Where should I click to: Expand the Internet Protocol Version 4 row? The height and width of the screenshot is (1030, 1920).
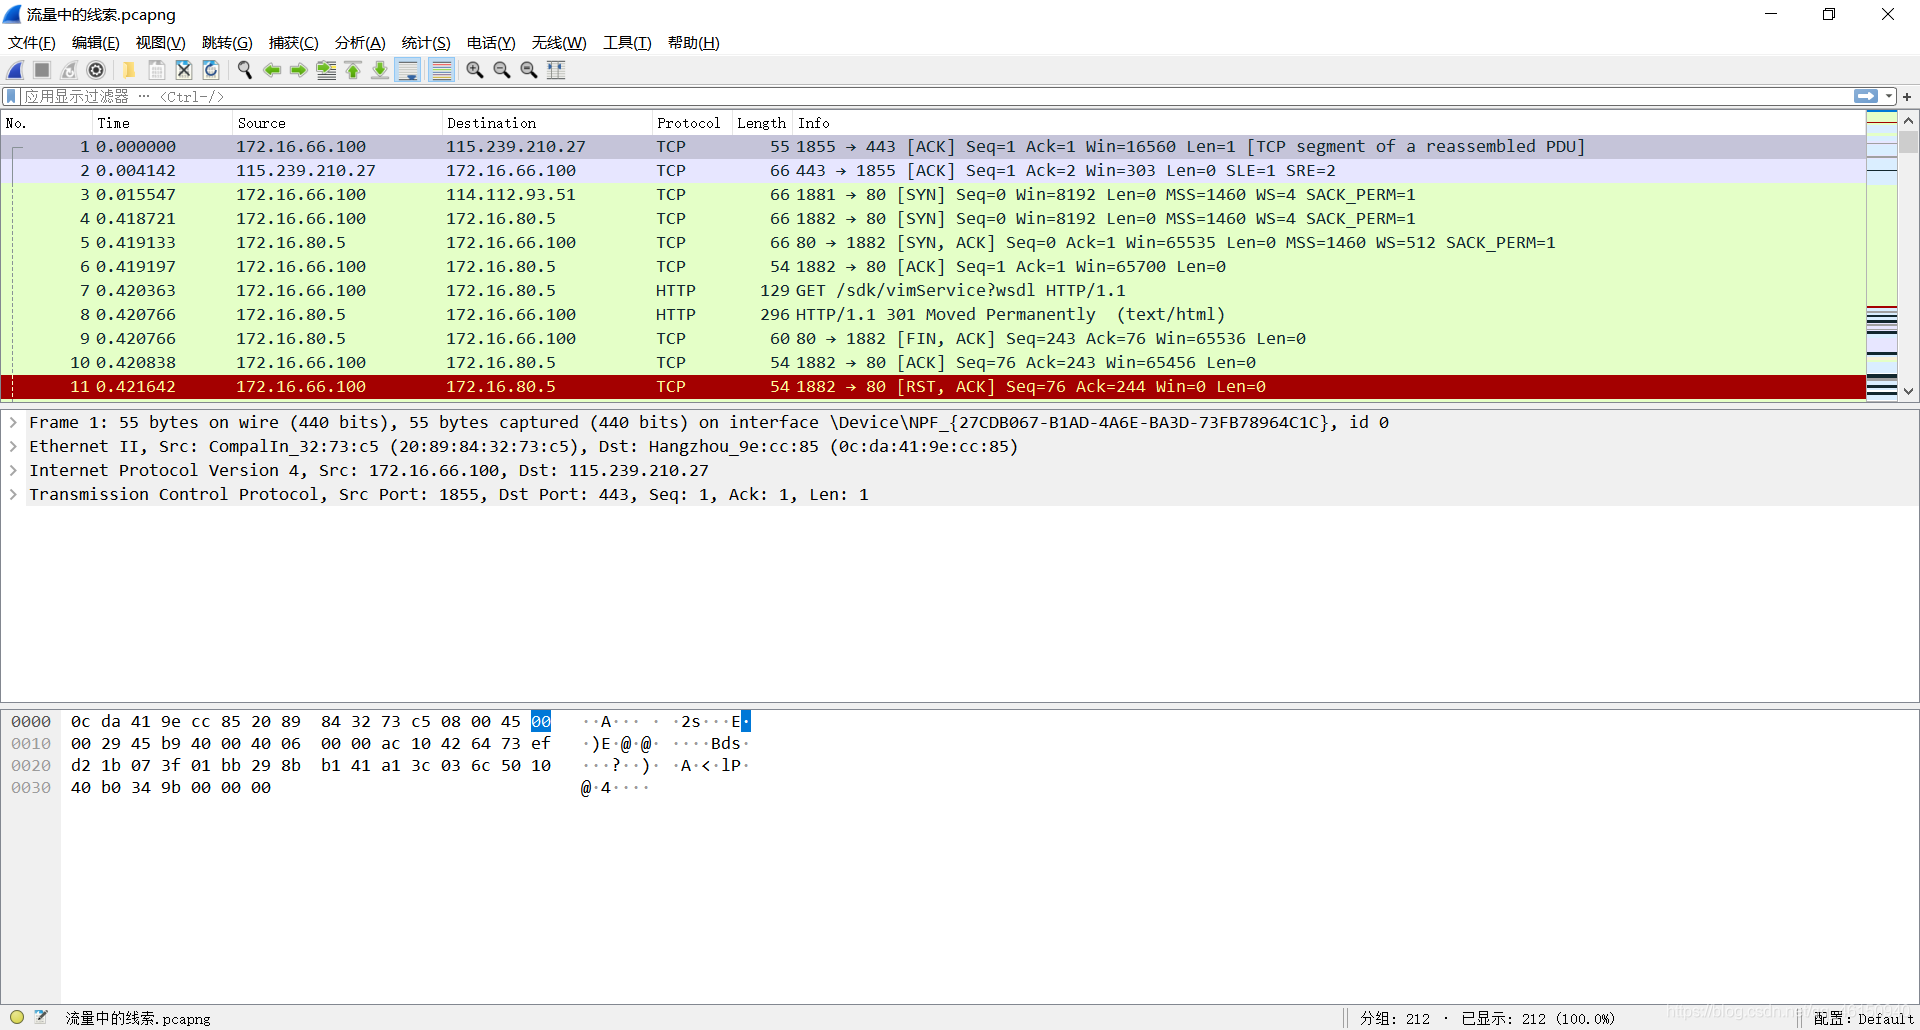coord(13,470)
